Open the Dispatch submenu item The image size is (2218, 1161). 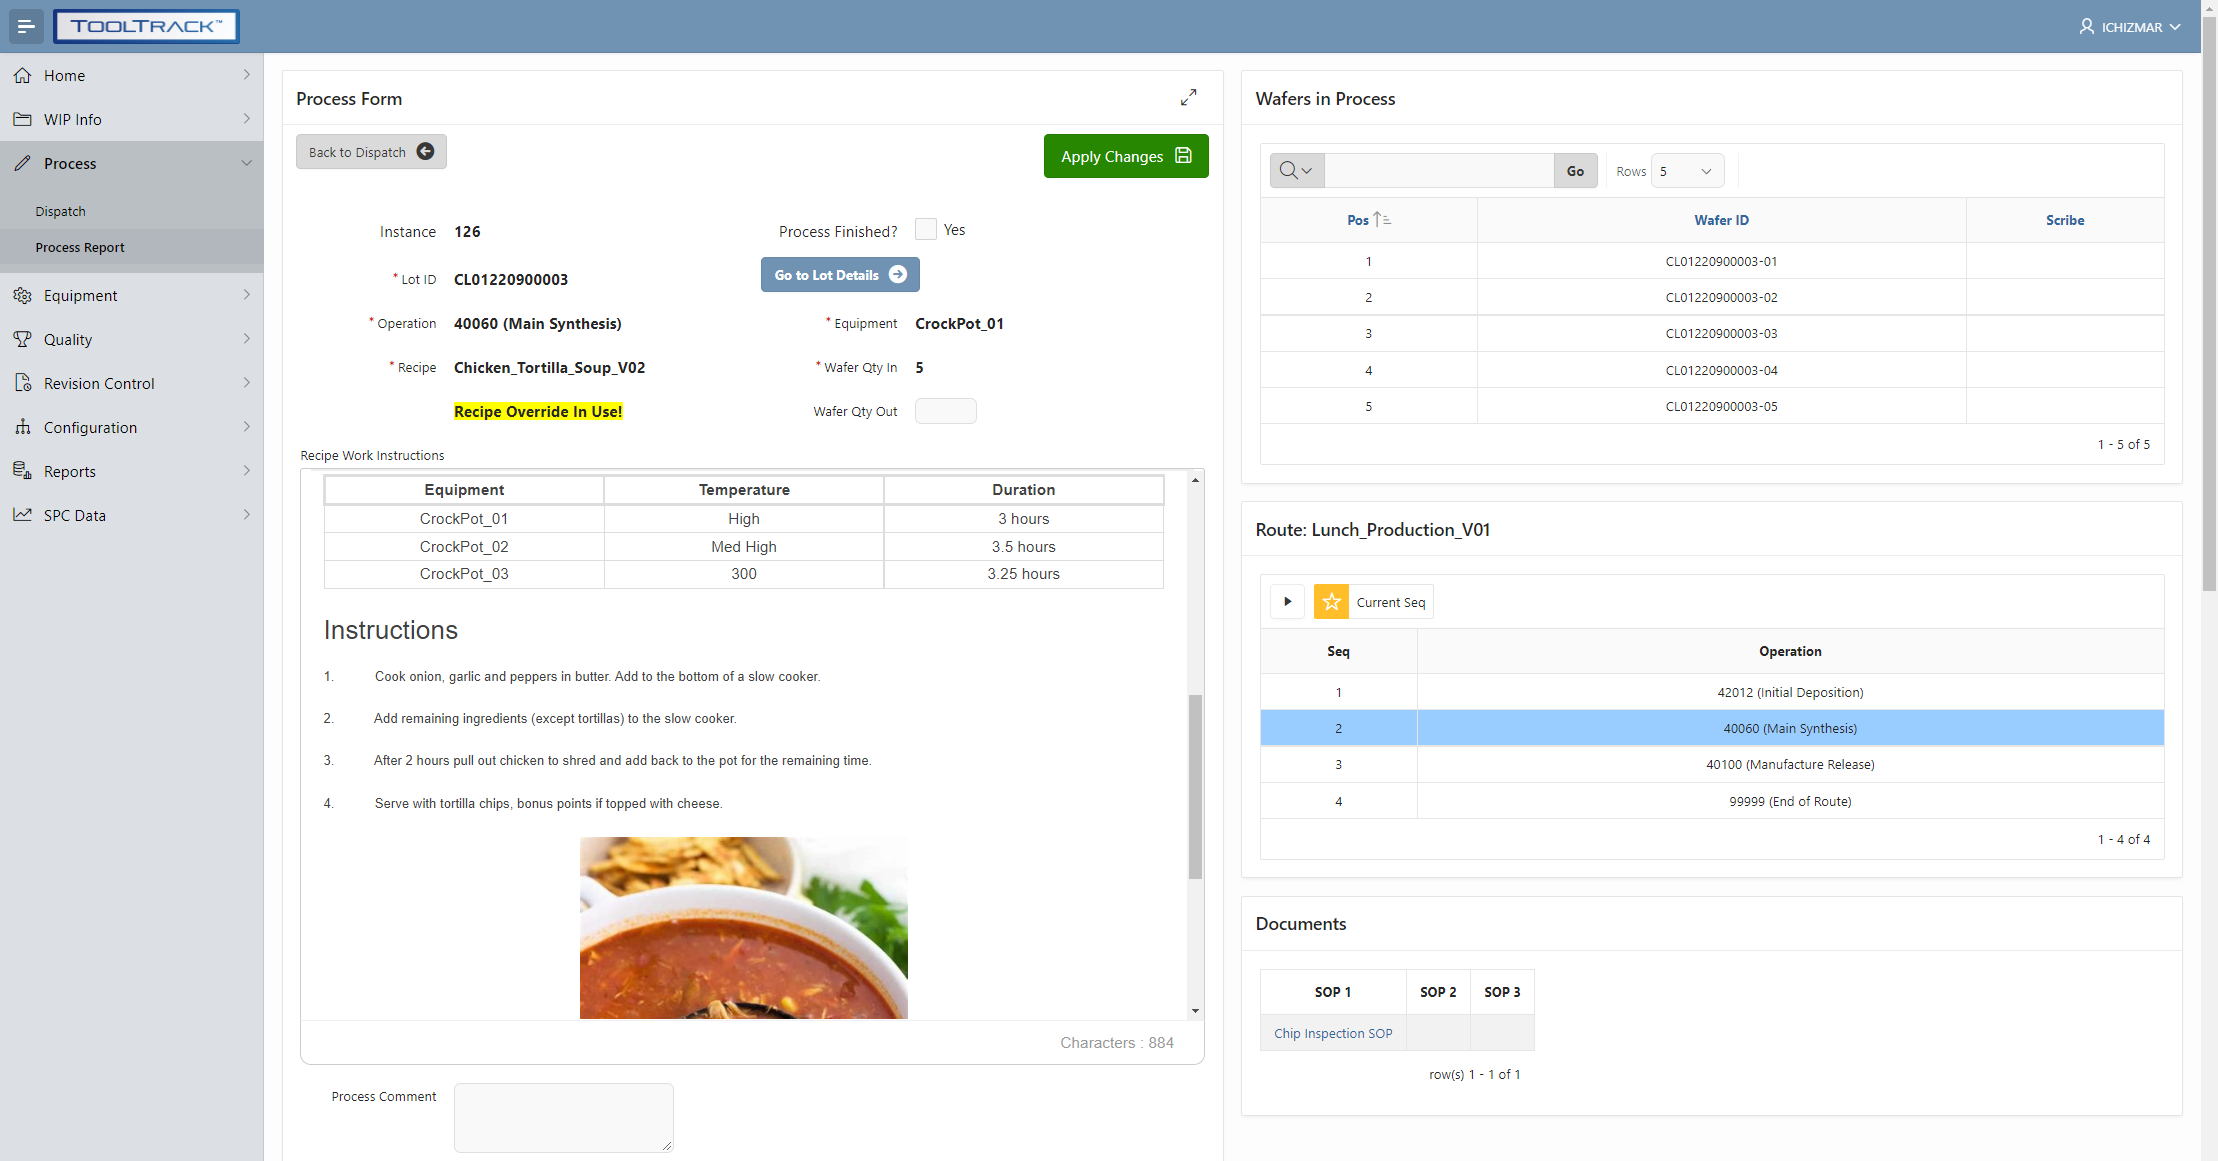[x=60, y=211]
